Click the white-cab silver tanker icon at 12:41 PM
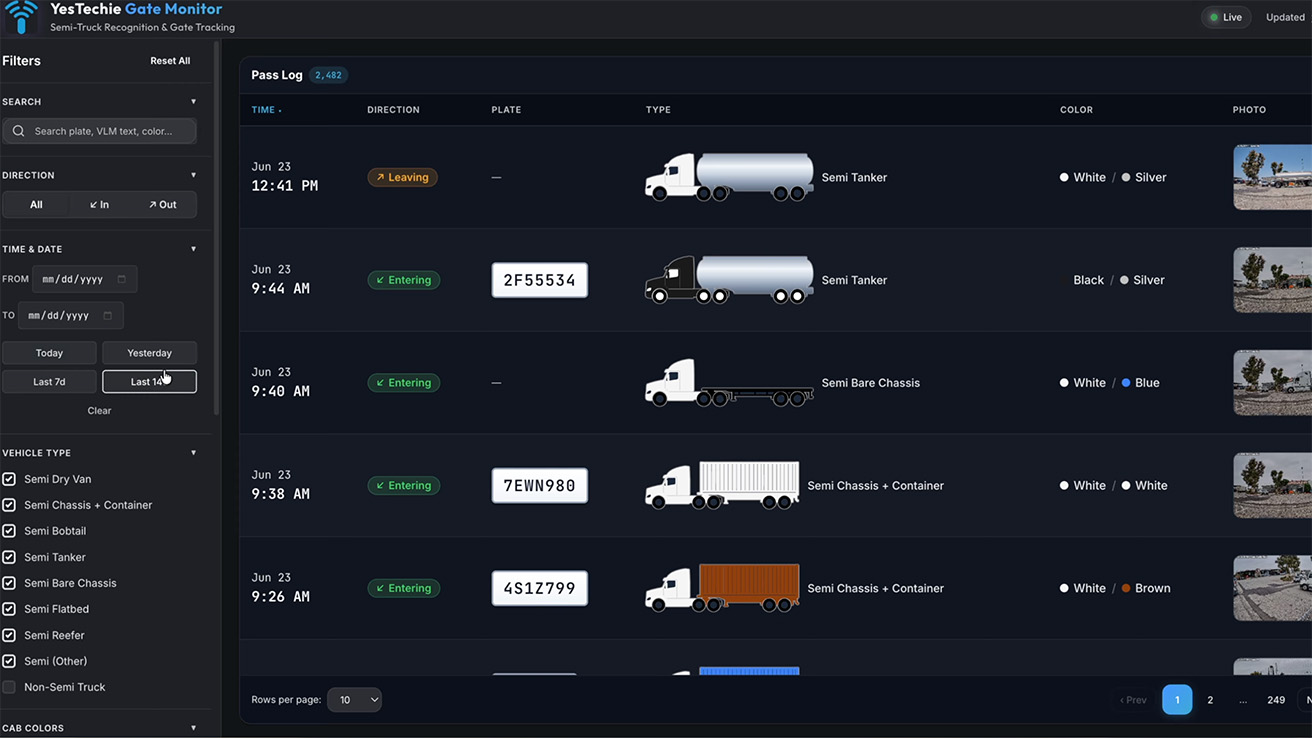Viewport: 1312px width, 738px height. [x=729, y=177]
